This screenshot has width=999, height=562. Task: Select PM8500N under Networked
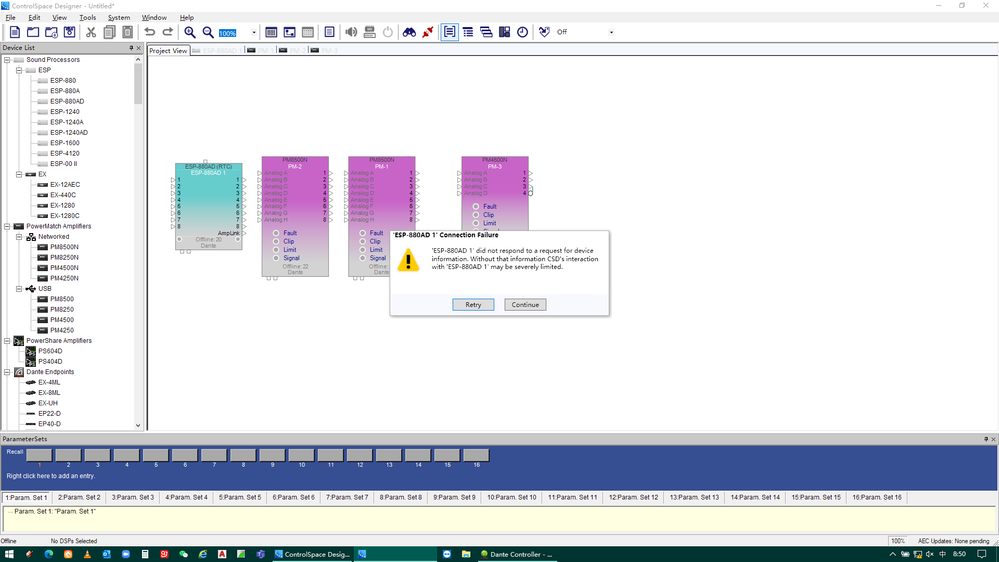click(64, 247)
